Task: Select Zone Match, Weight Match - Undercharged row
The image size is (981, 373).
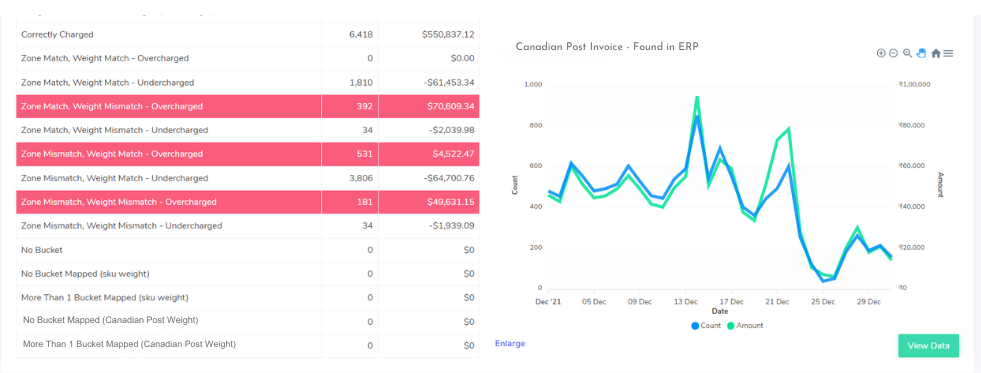Action: pos(248,83)
